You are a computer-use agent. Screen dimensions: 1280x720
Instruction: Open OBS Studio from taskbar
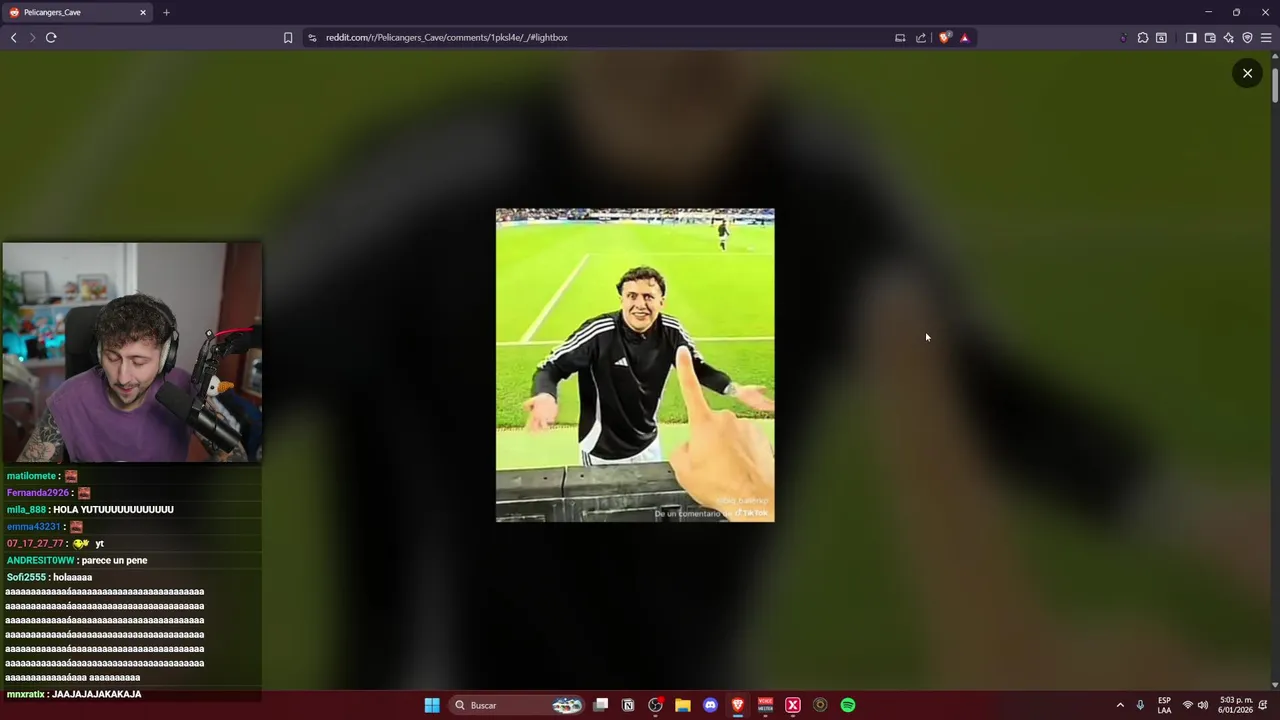pos(655,705)
